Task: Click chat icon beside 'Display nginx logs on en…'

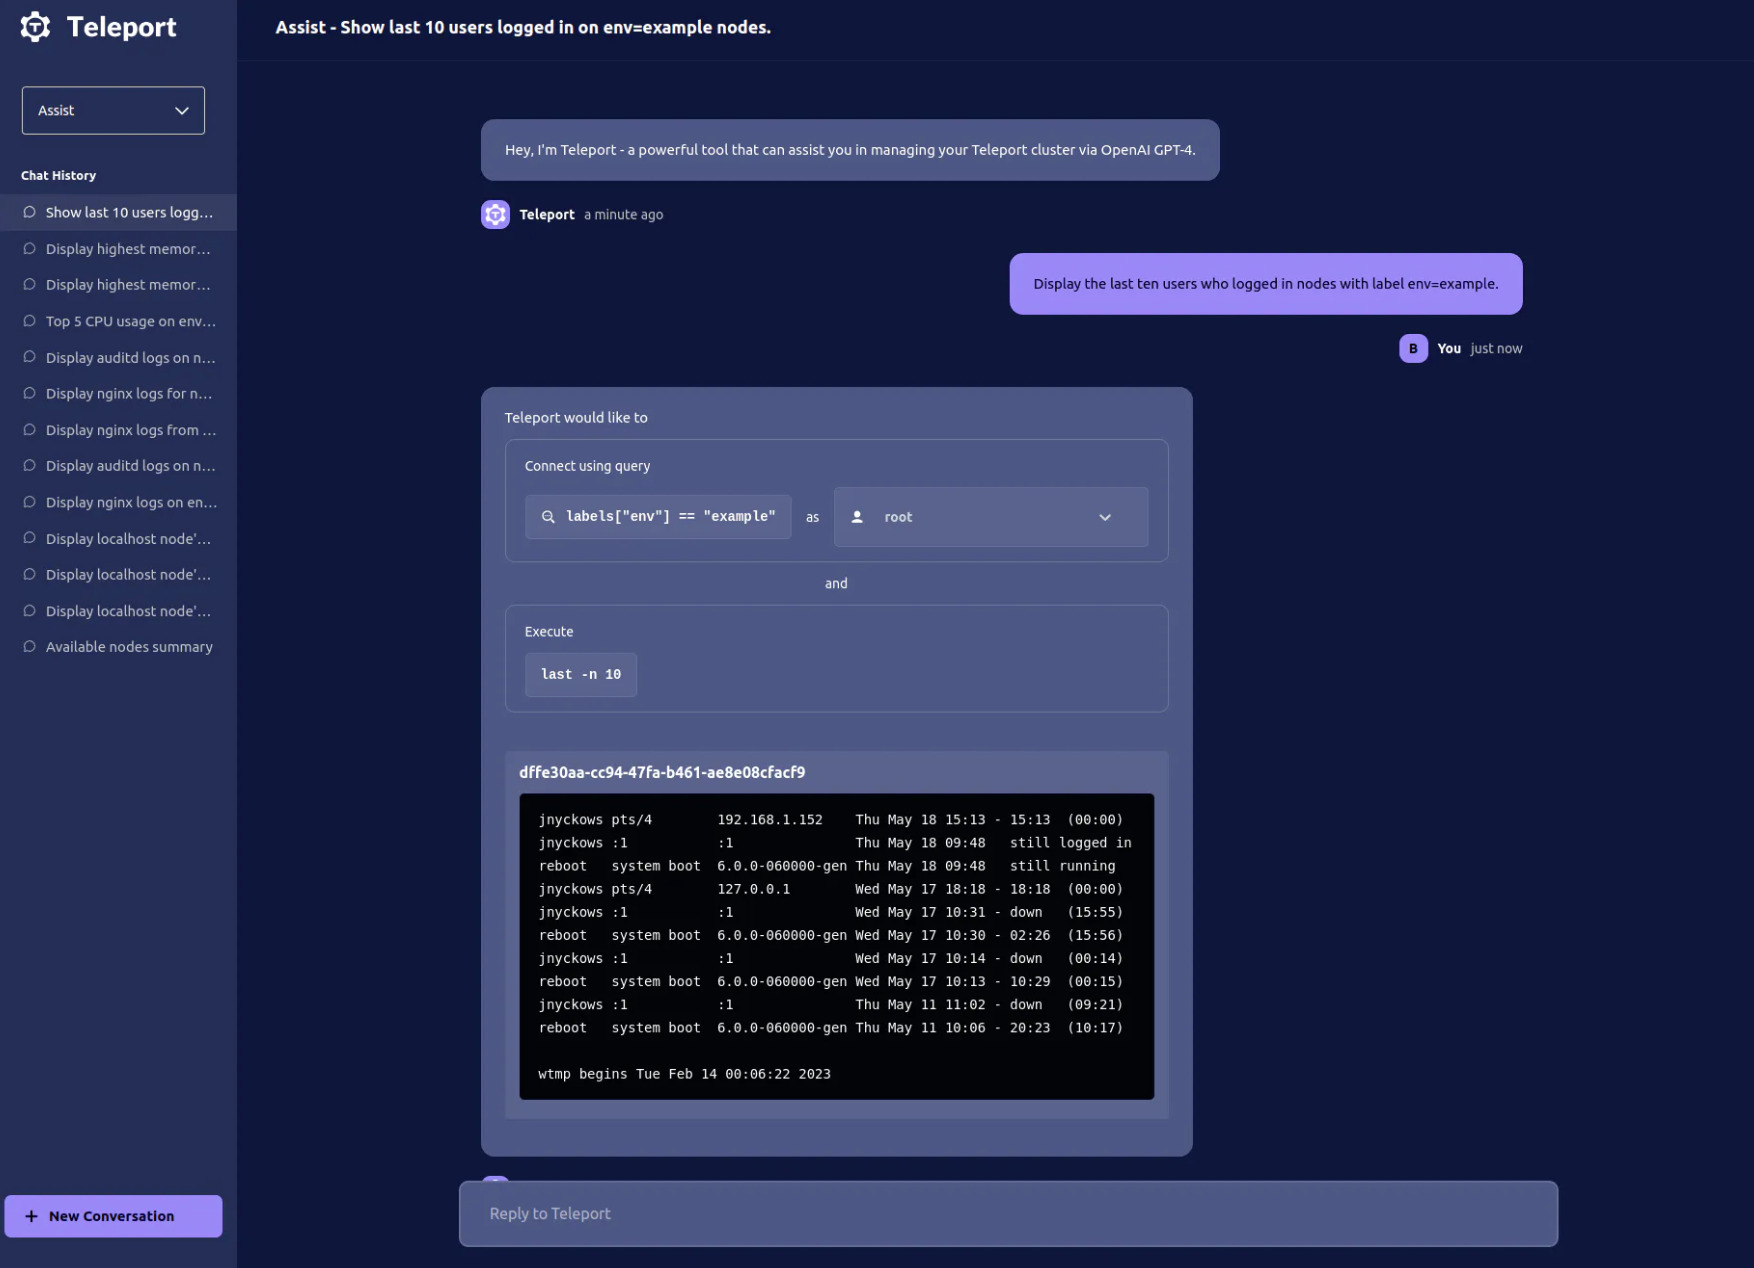Action: tap(29, 502)
